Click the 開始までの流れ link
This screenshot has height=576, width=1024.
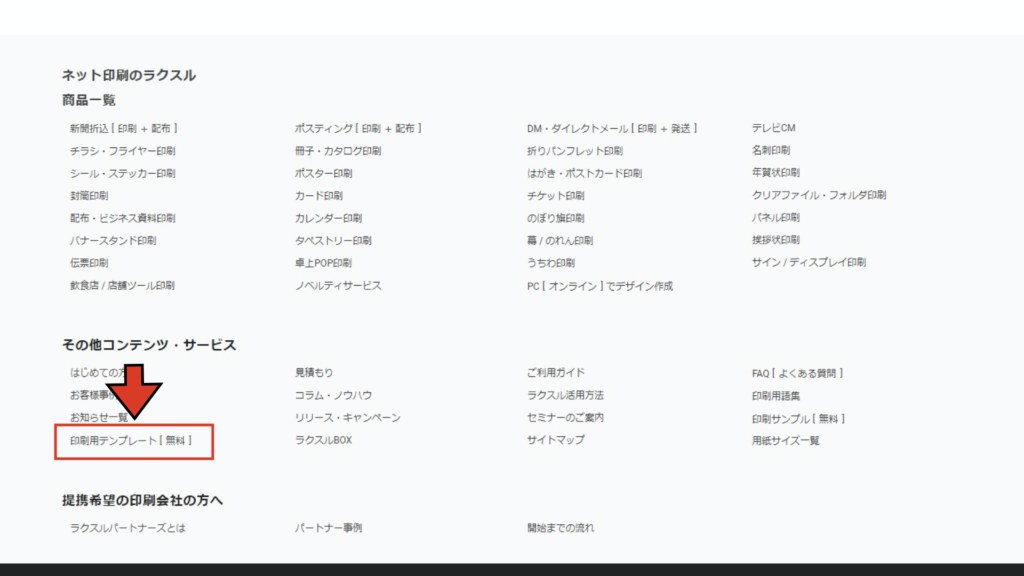(x=561, y=528)
